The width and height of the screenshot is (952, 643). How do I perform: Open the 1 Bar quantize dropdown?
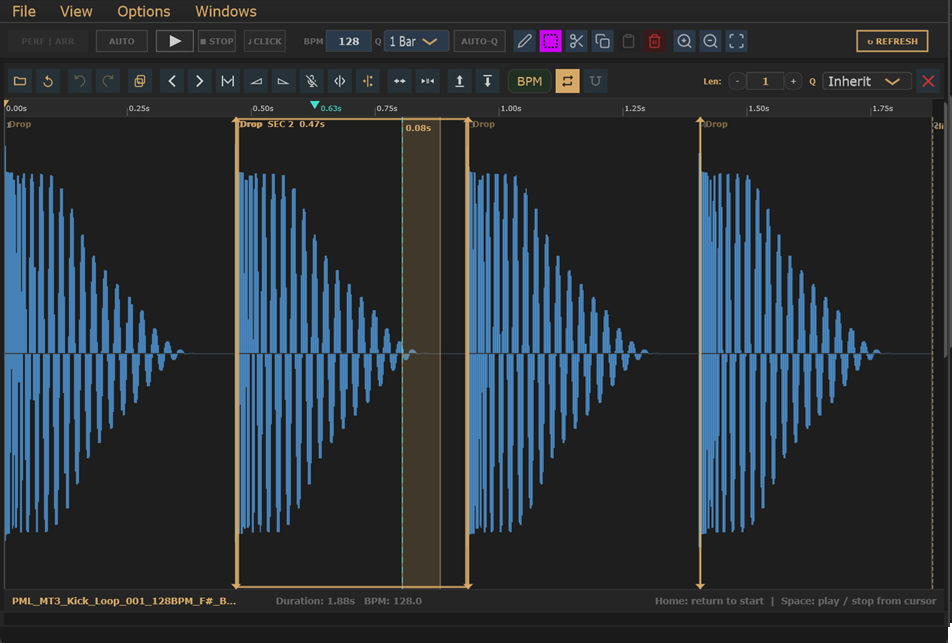pos(416,41)
